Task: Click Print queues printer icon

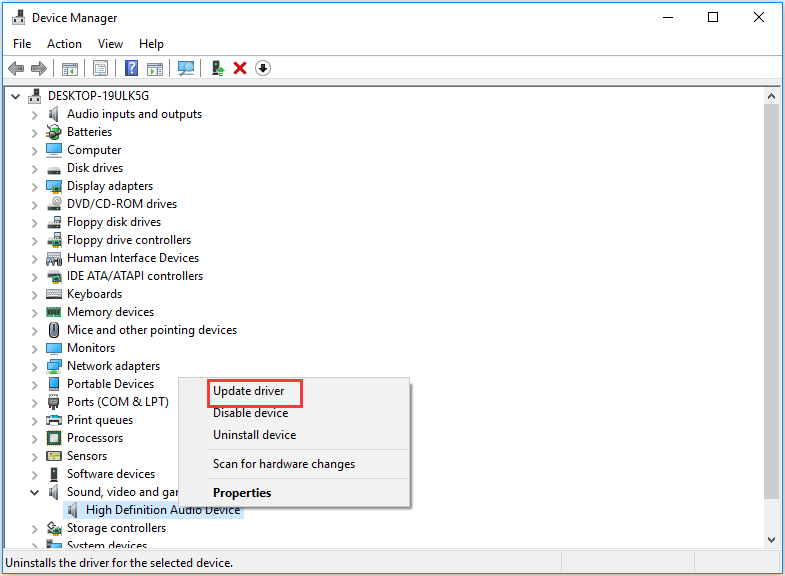Action: (54, 420)
